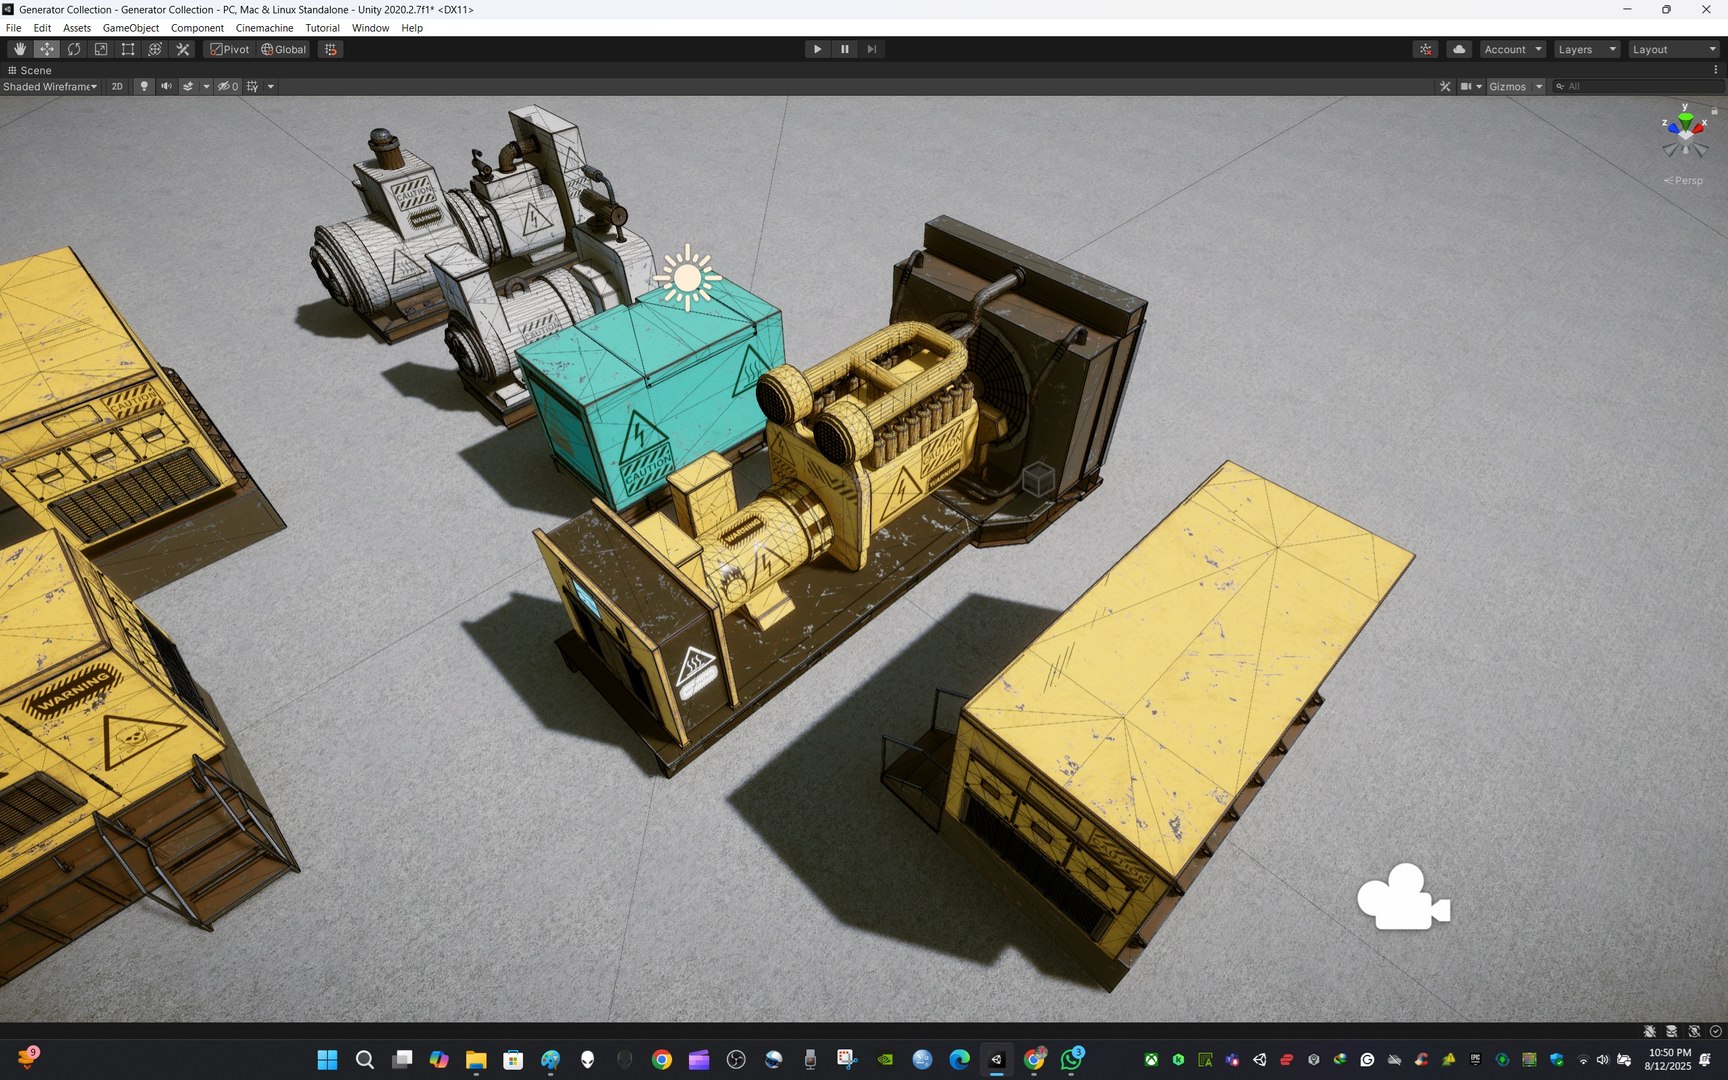
Task: Toggle grid snapping in the toolbar
Action: [x=331, y=49]
